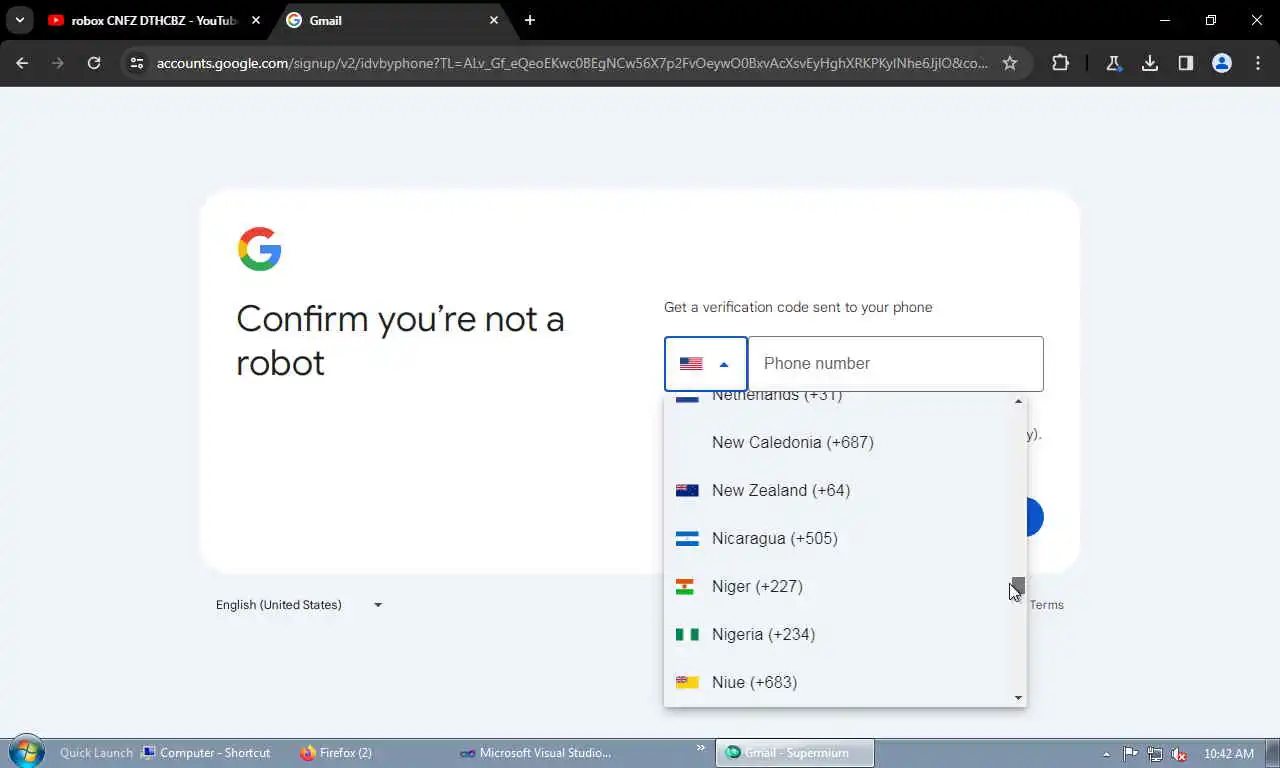
Task: Open the English (United States) language dropdown
Action: point(299,605)
